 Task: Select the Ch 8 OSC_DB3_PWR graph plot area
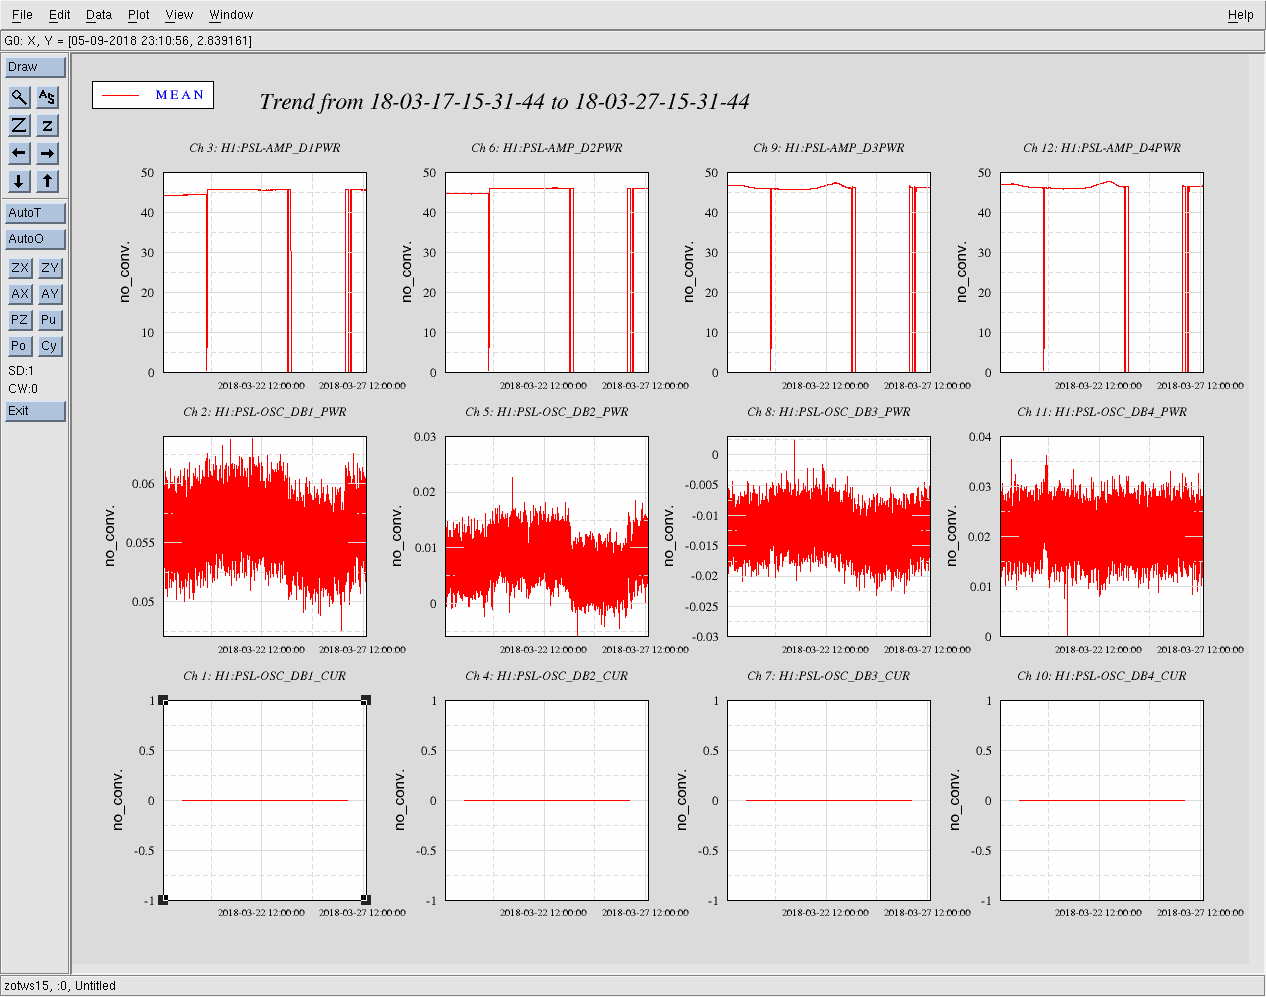click(x=829, y=537)
